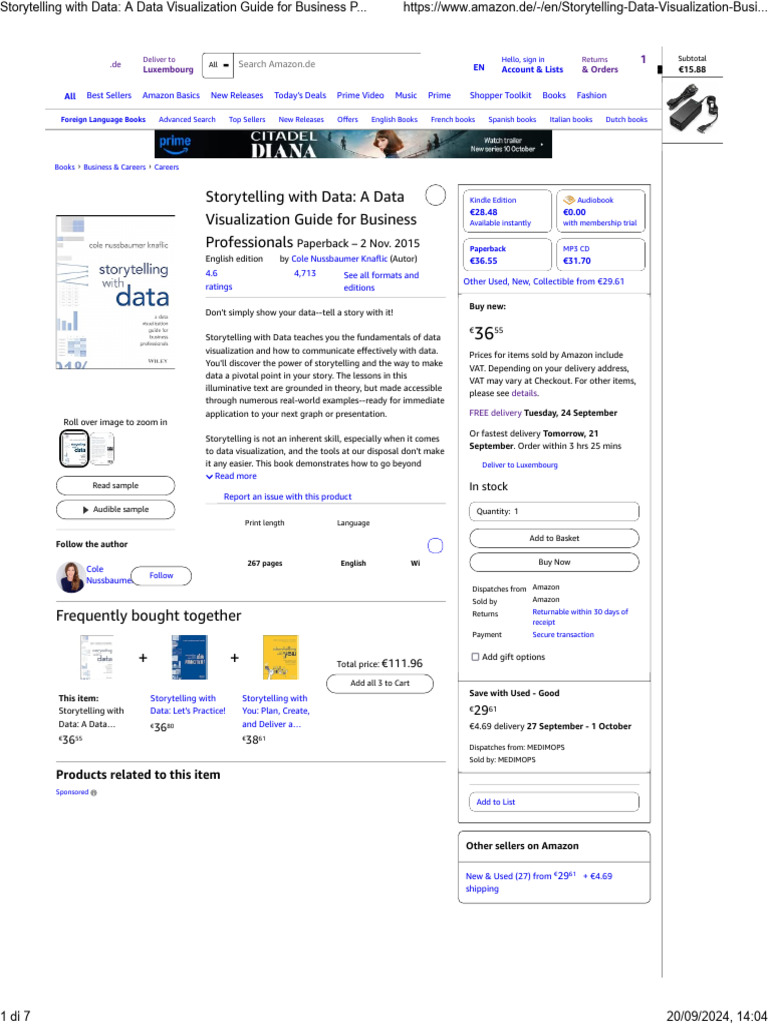Open the All navigation menu
Screen dimensions: 768x1024
tap(70, 96)
